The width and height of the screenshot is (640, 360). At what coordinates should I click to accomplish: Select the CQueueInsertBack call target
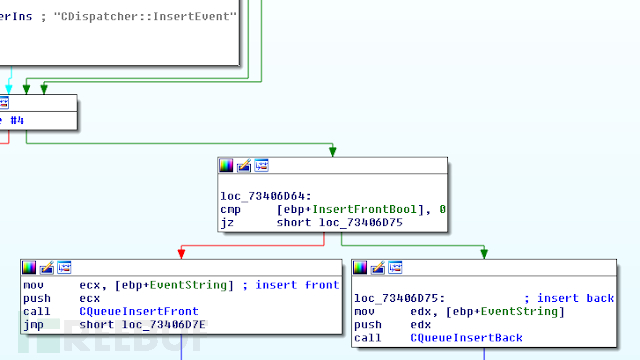click(466, 338)
